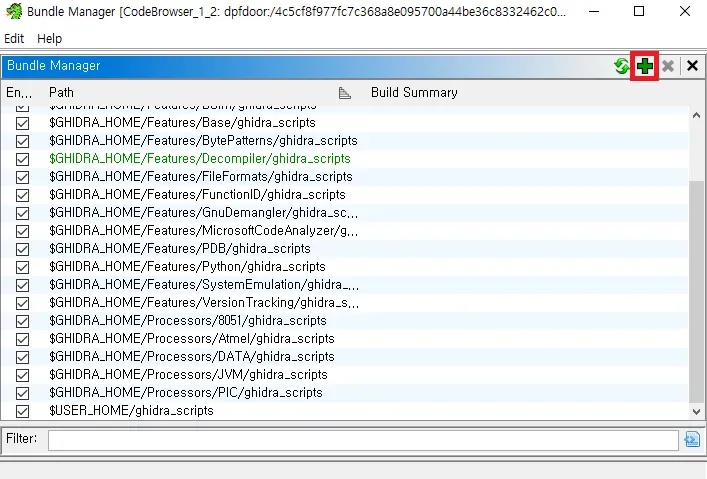Toggle checkbox for SystemEmulation bundle
The height and width of the screenshot is (479, 707).
click(x=22, y=286)
